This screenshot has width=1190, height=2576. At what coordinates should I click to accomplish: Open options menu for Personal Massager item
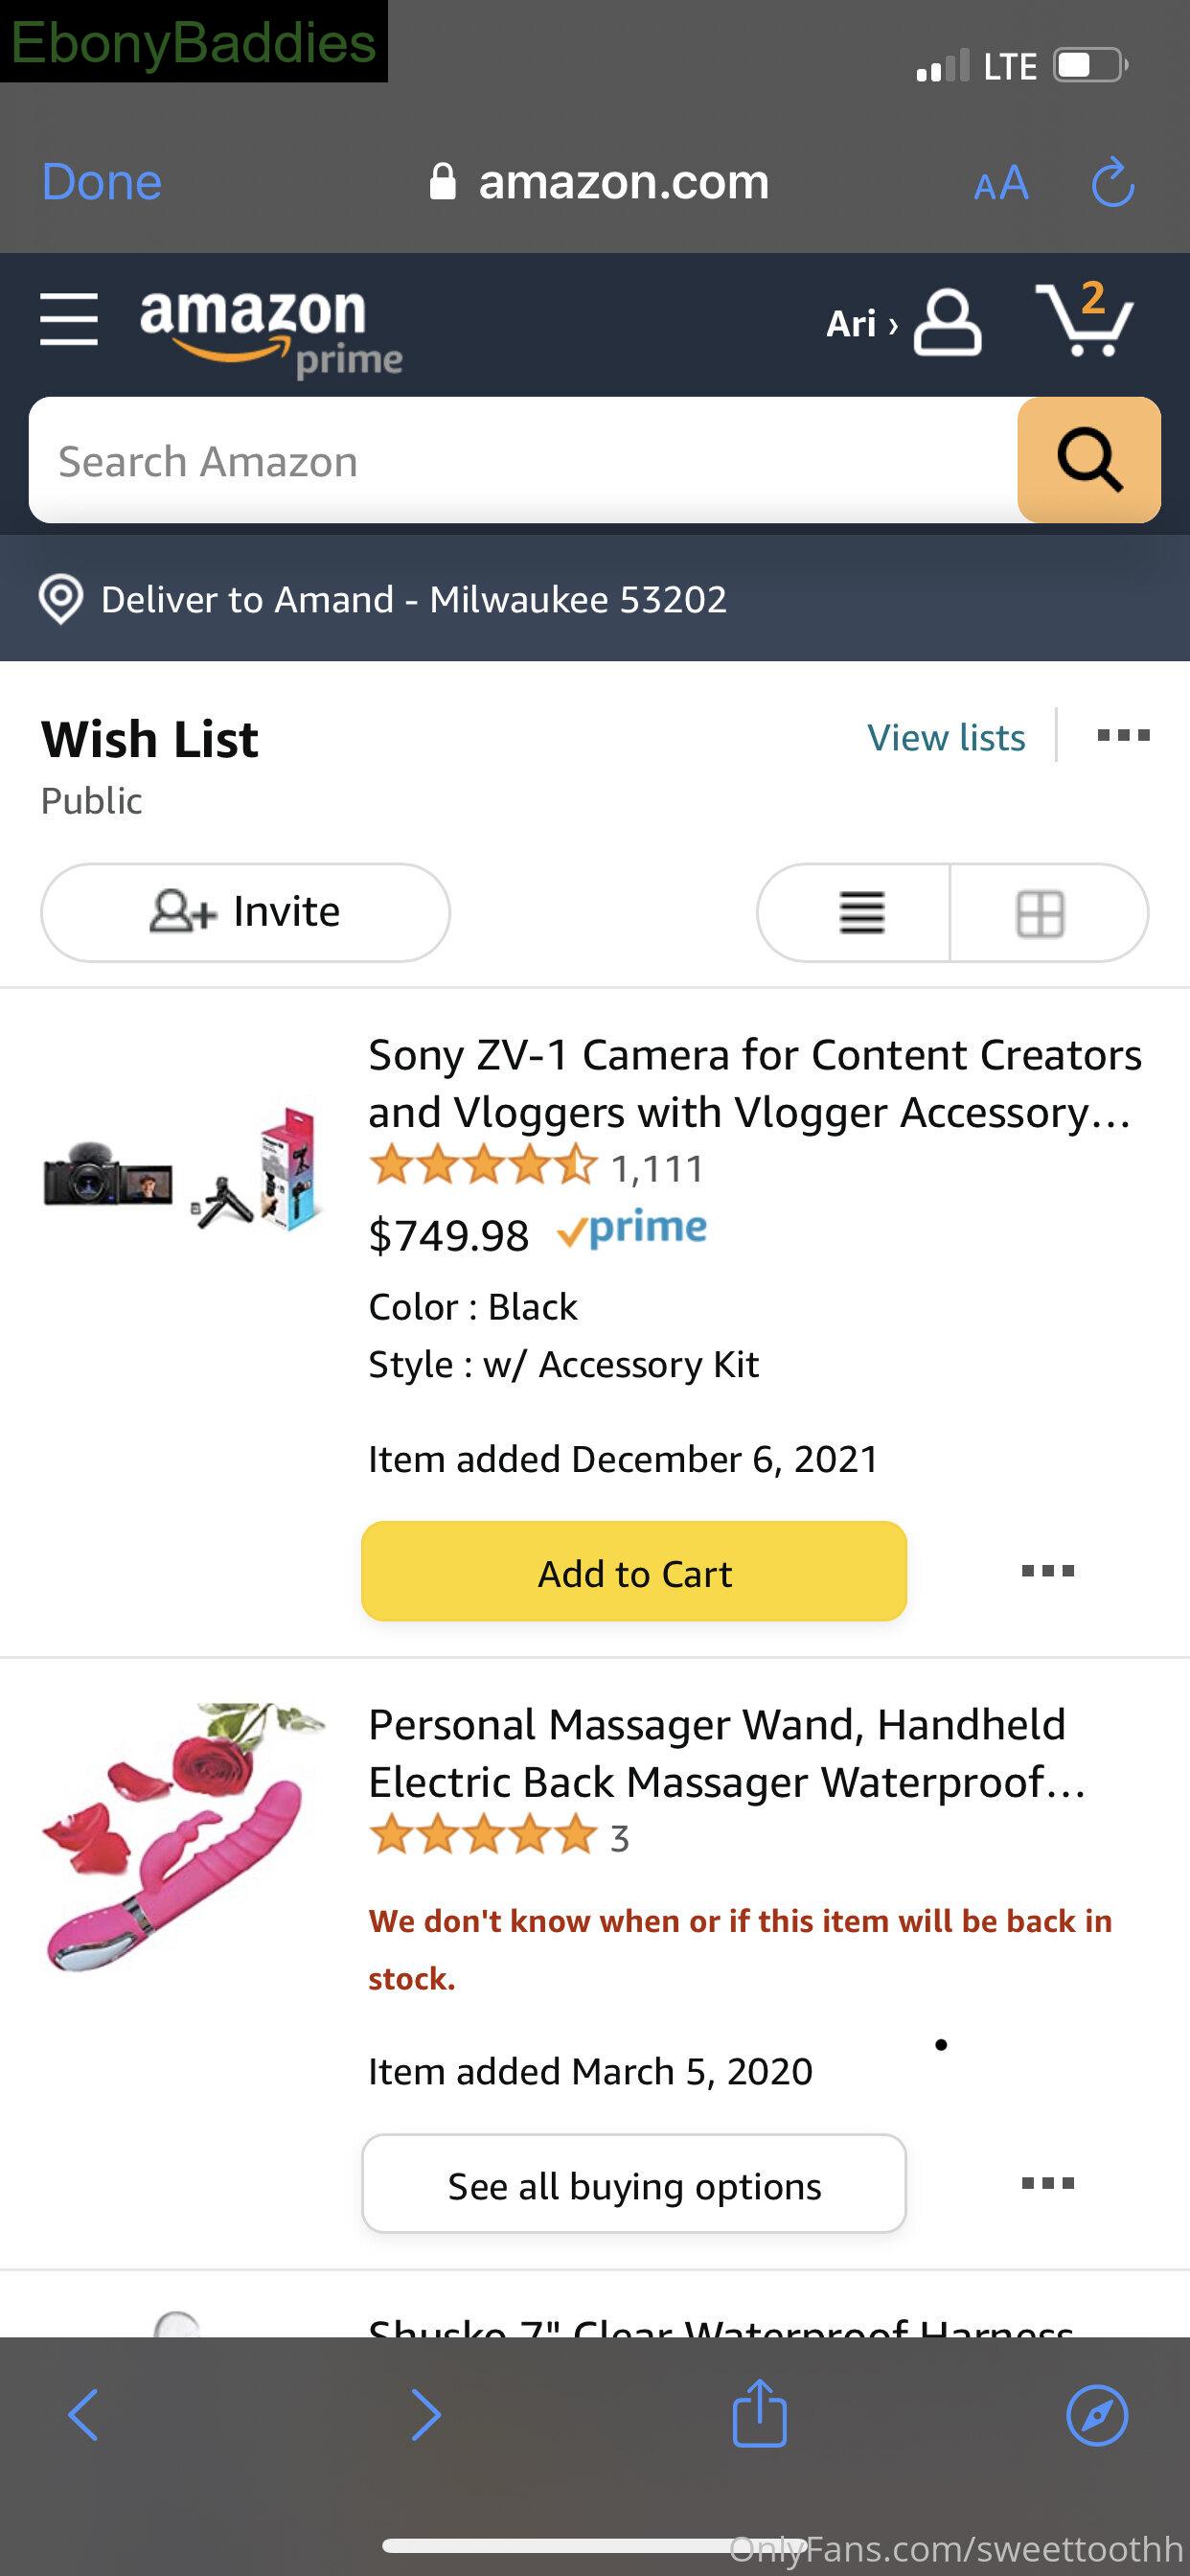point(1048,2183)
